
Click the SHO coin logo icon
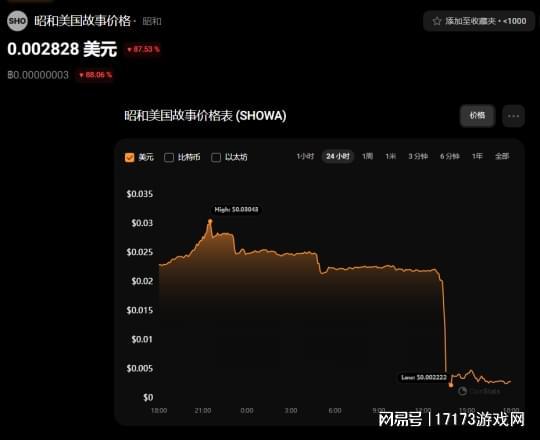17,21
